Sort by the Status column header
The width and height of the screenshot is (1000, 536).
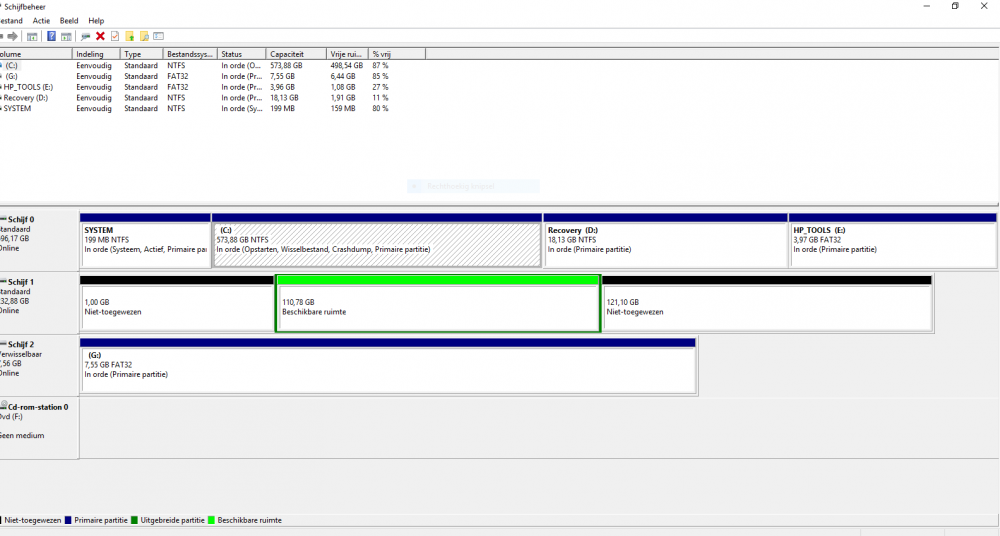(x=241, y=54)
